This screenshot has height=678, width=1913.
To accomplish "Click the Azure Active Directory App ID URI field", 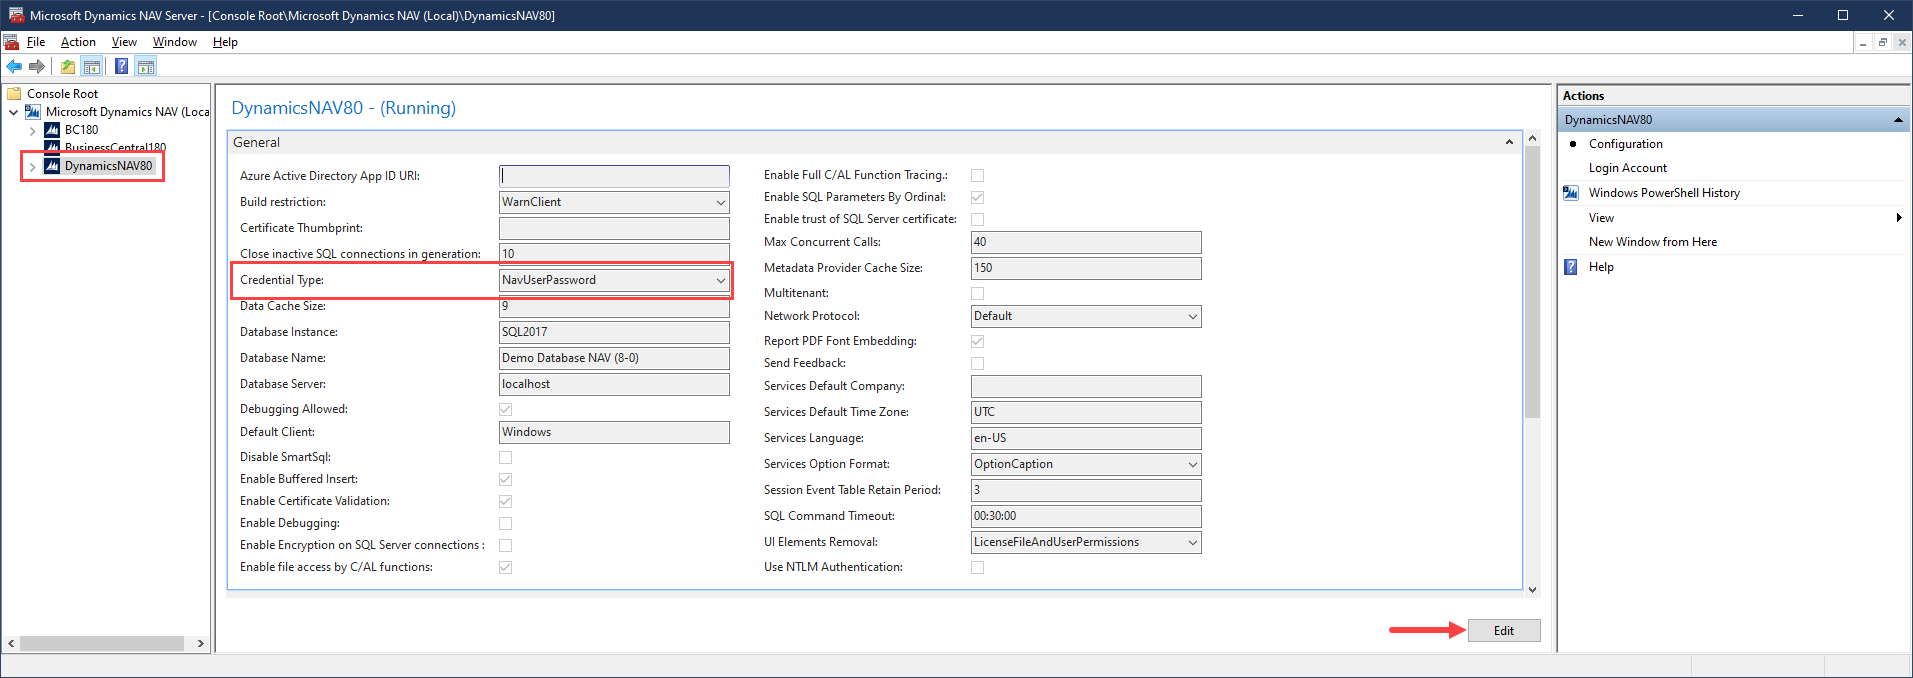I will coord(614,176).
